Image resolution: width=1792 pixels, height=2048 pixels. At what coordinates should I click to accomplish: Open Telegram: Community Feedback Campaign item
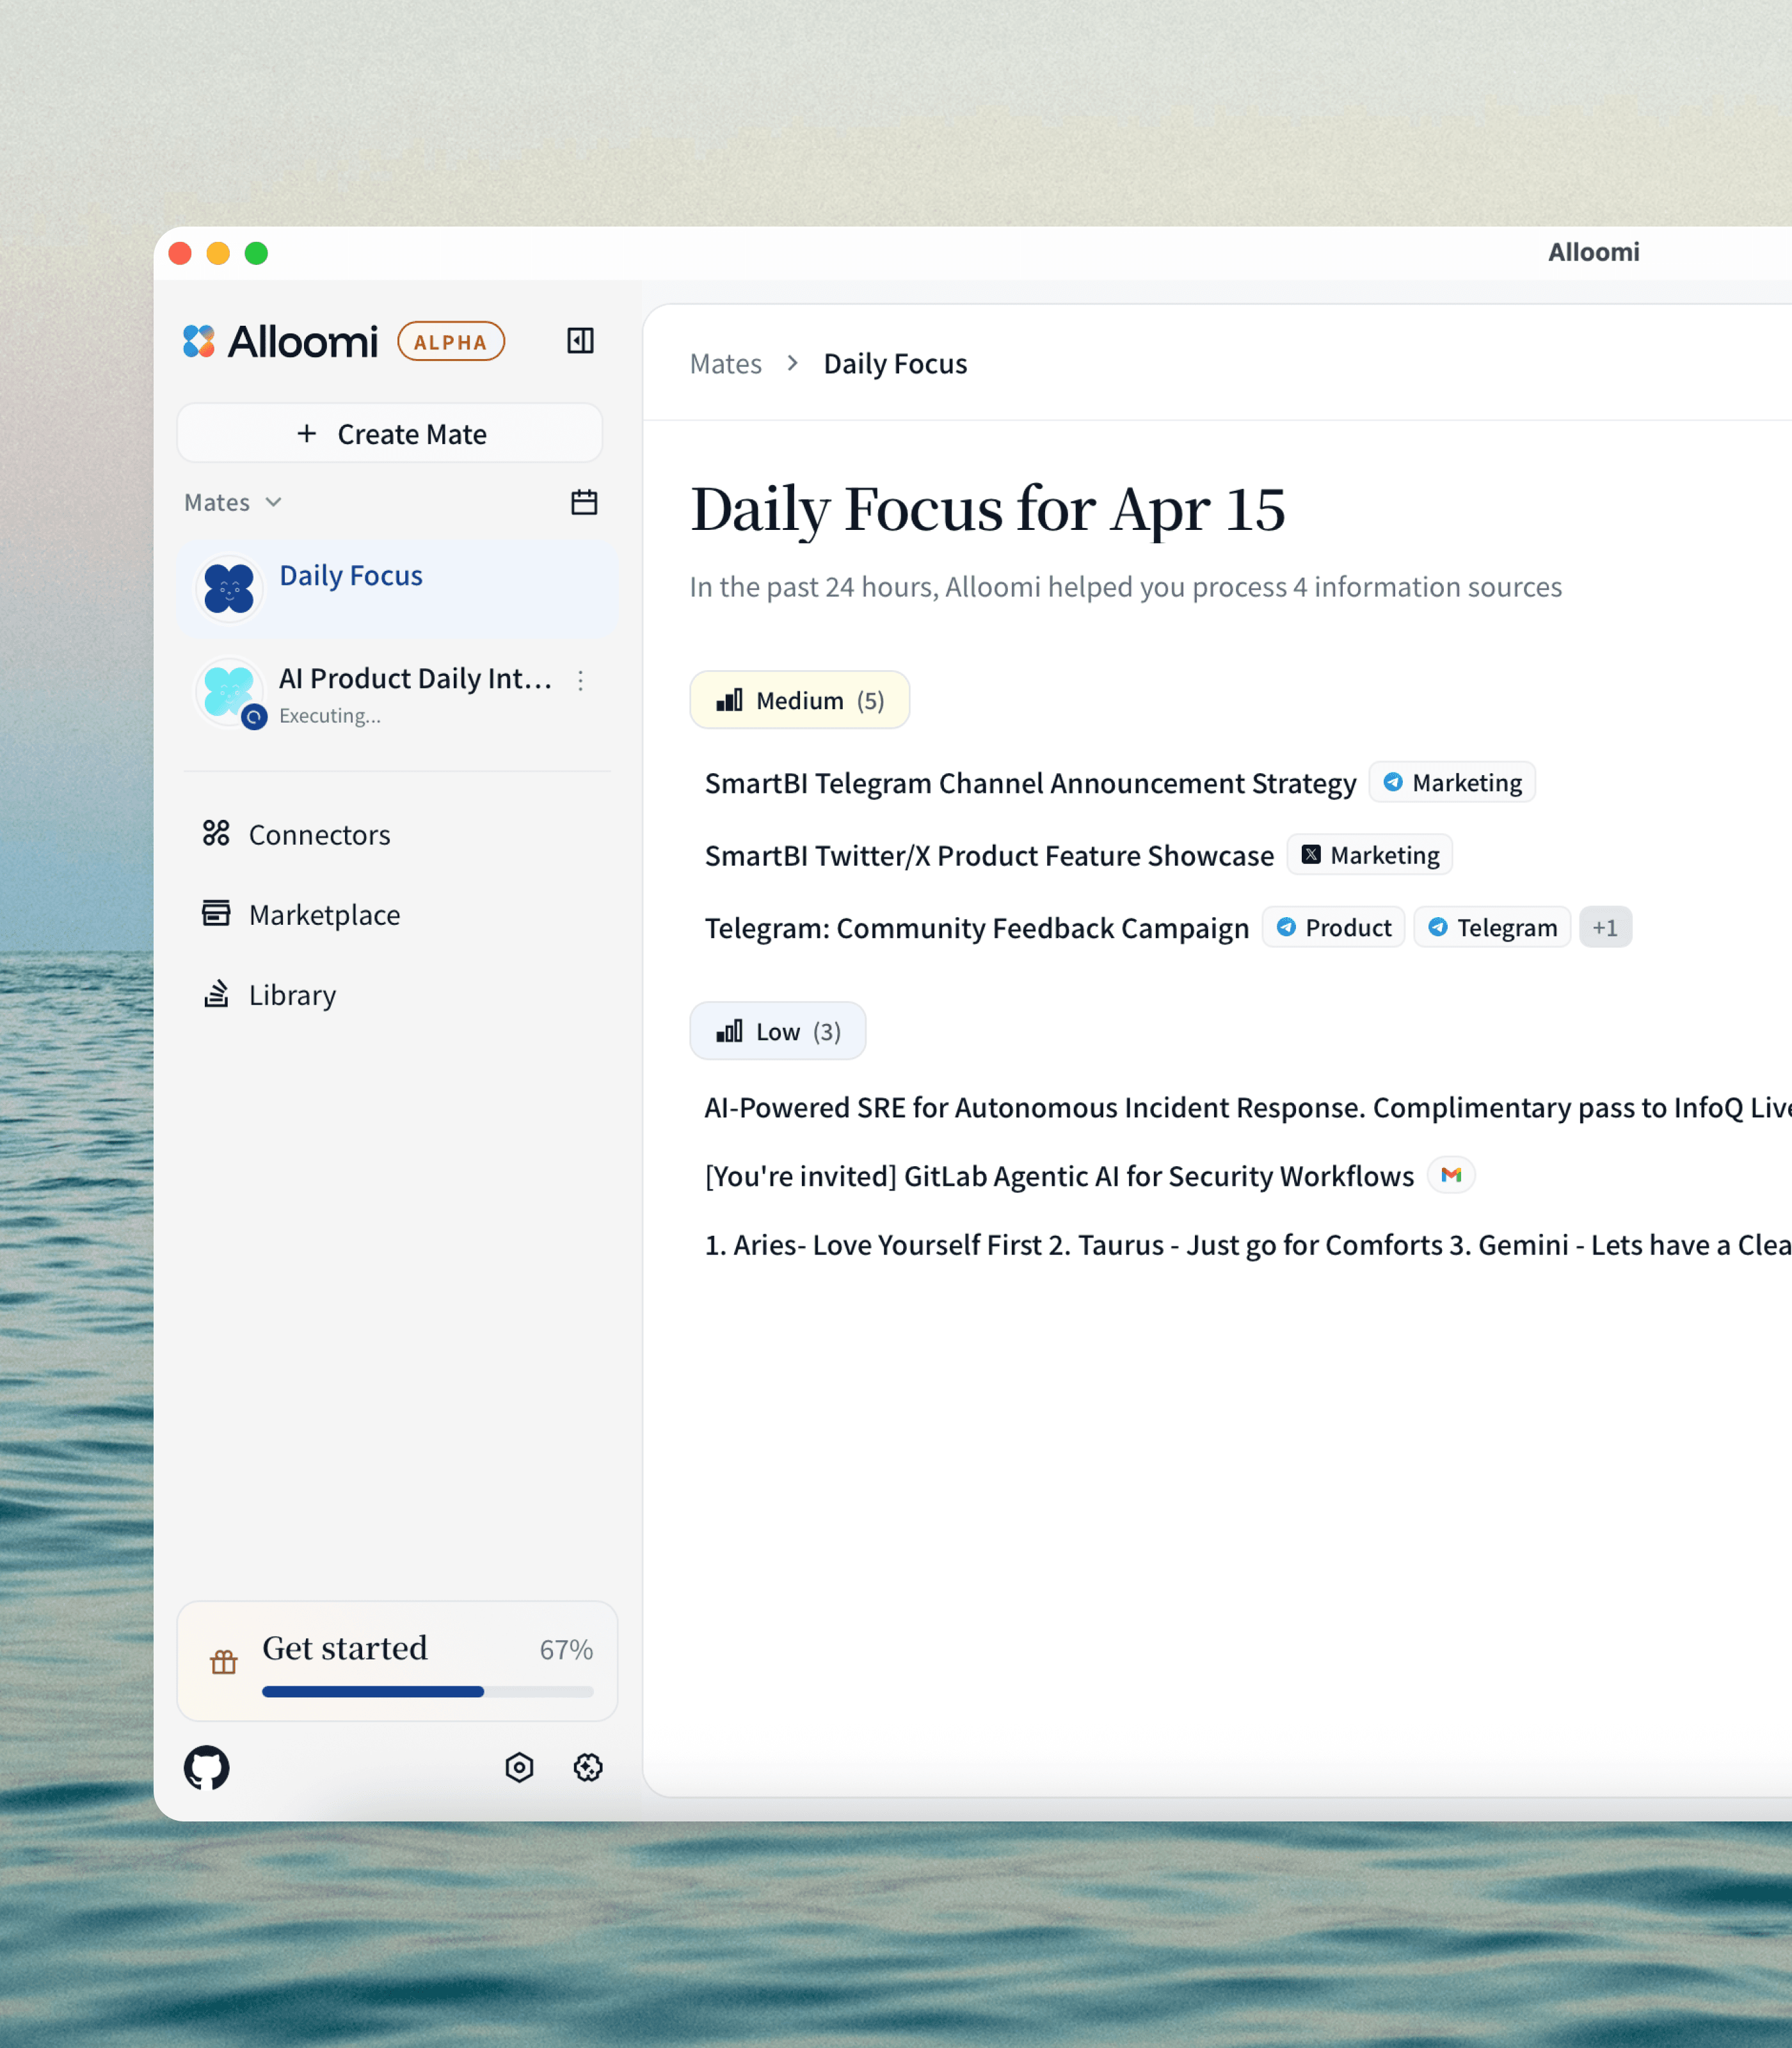977,928
